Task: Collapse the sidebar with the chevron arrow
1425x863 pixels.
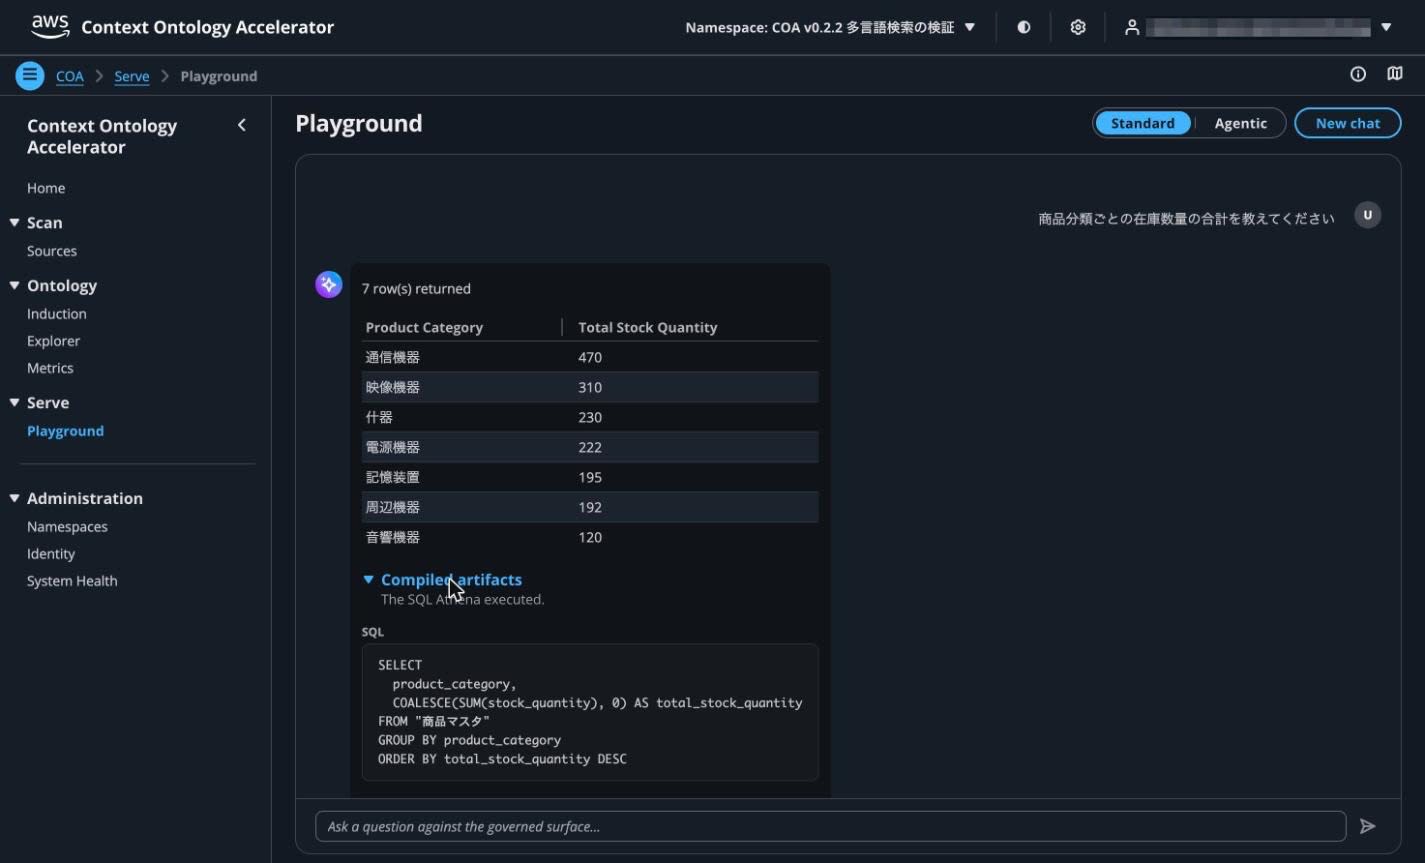Action: pos(242,125)
